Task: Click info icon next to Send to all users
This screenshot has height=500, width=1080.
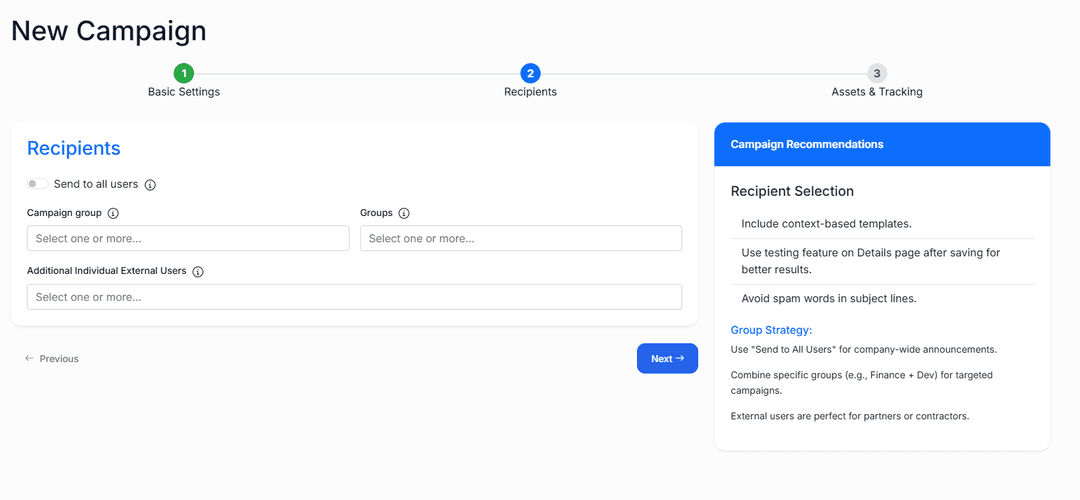Action: pyautogui.click(x=150, y=185)
